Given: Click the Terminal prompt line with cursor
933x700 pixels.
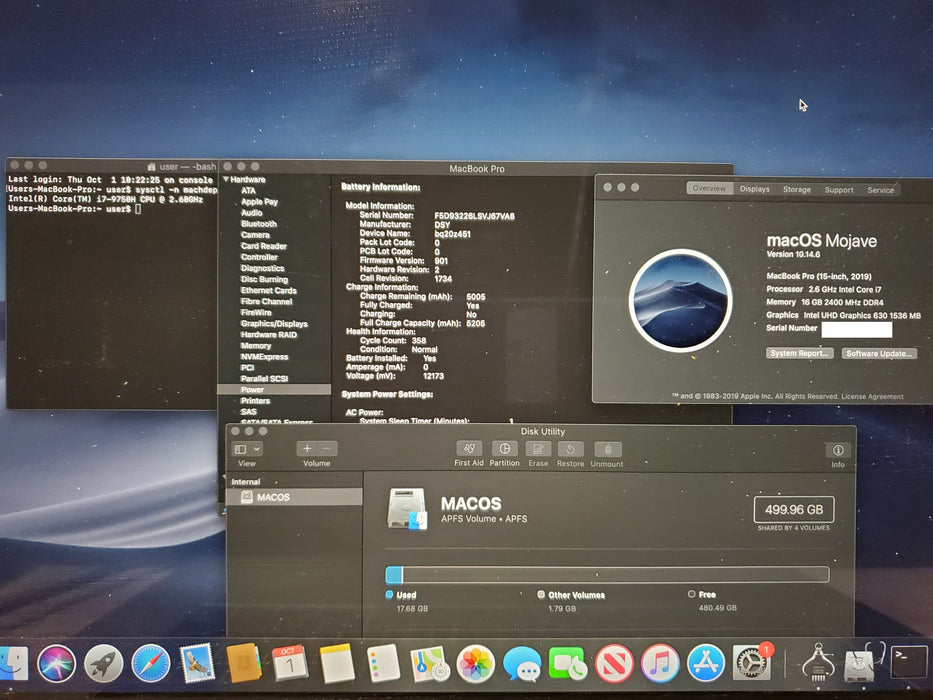Looking at the screenshot, I should coord(74,209).
